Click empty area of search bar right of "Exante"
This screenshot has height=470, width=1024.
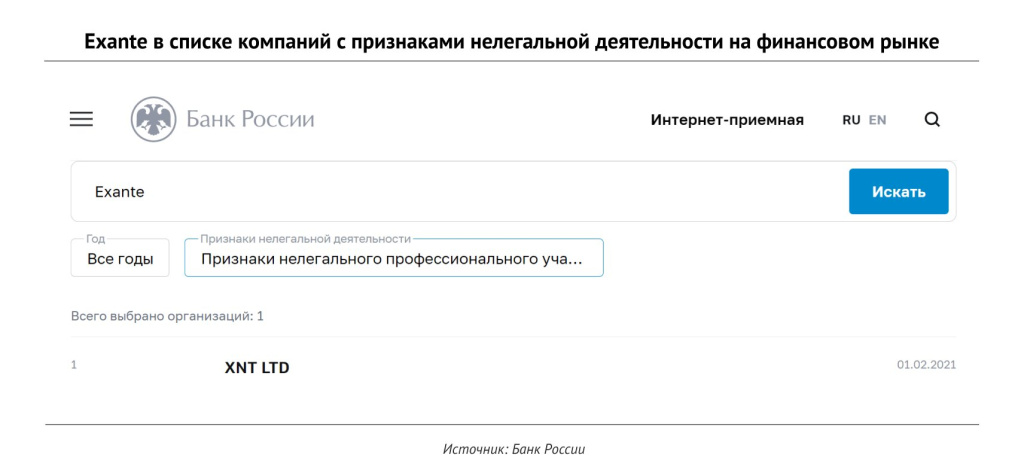[500, 192]
